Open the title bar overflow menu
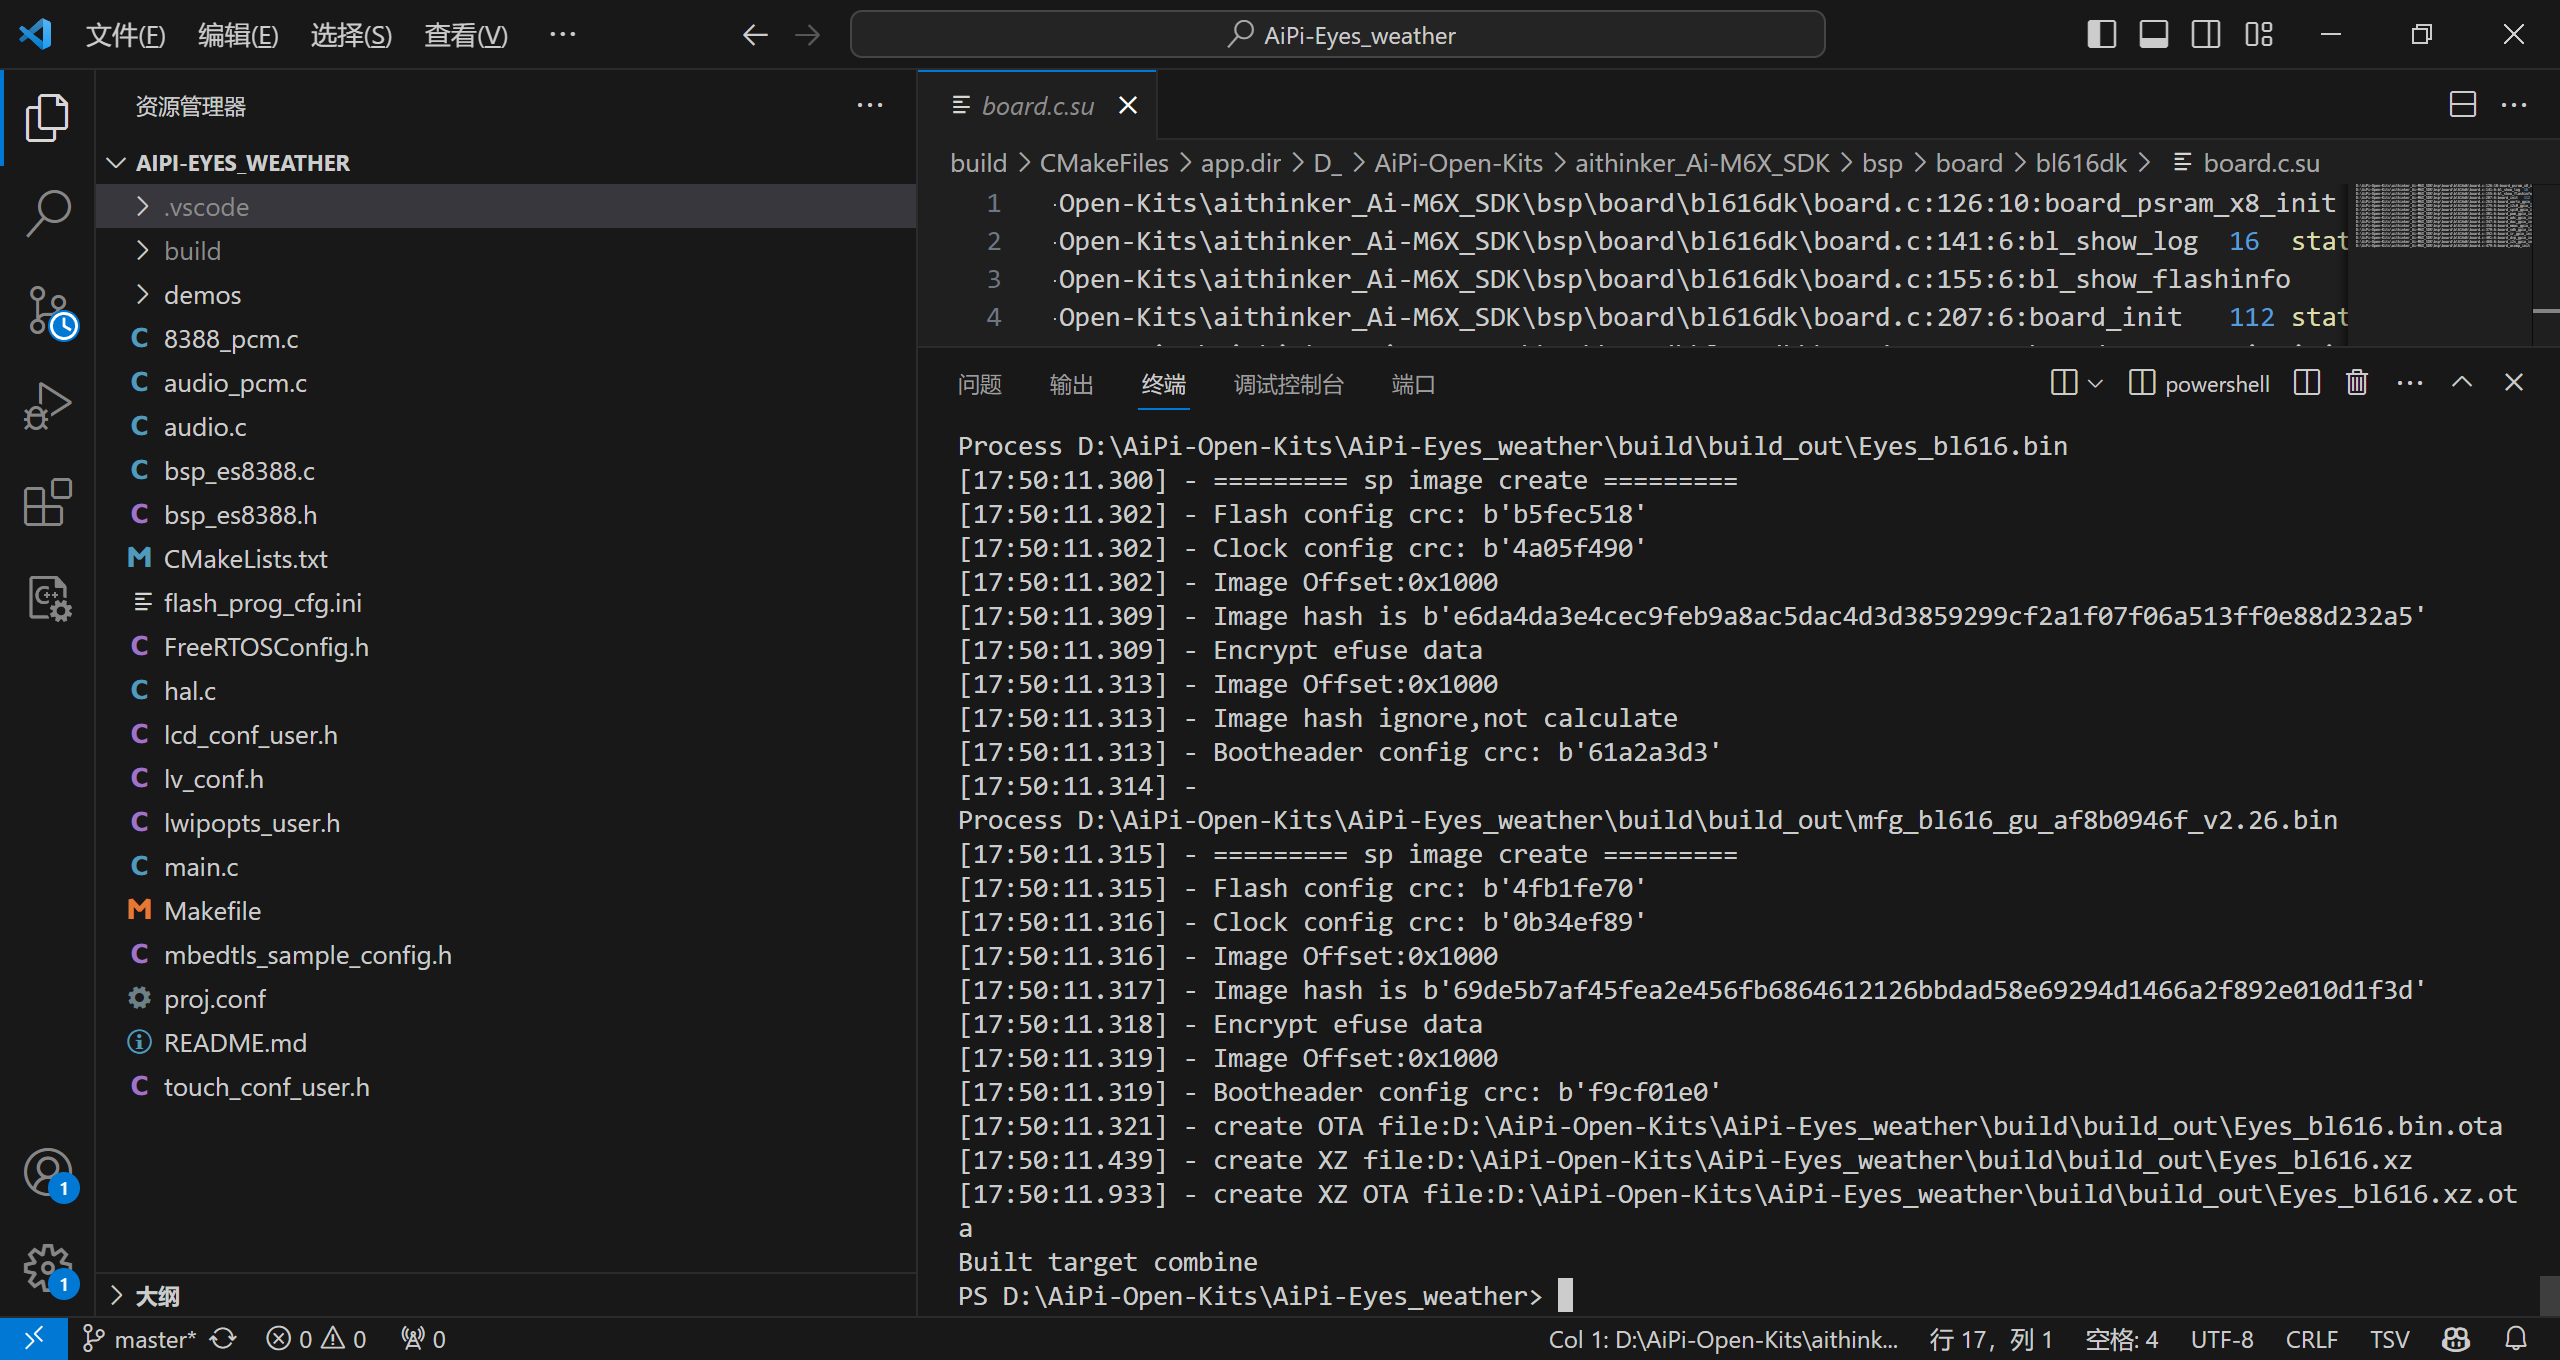 point(563,35)
